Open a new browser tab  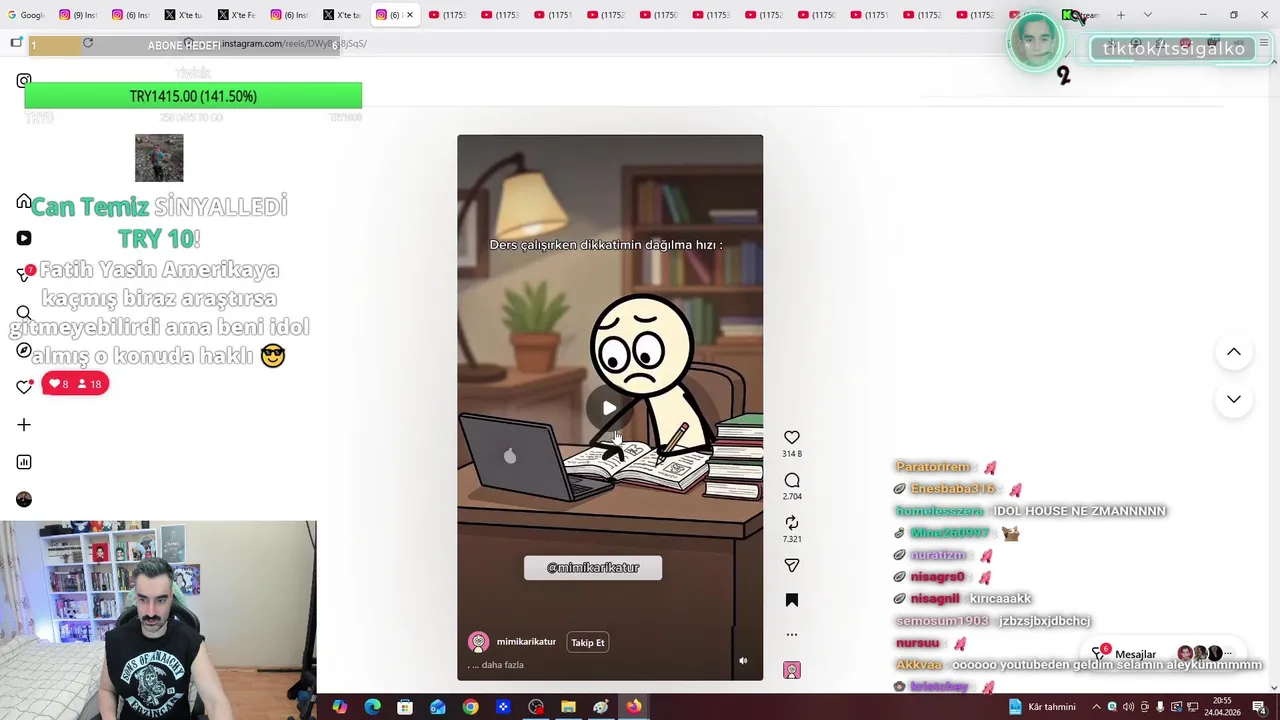pos(1121,15)
